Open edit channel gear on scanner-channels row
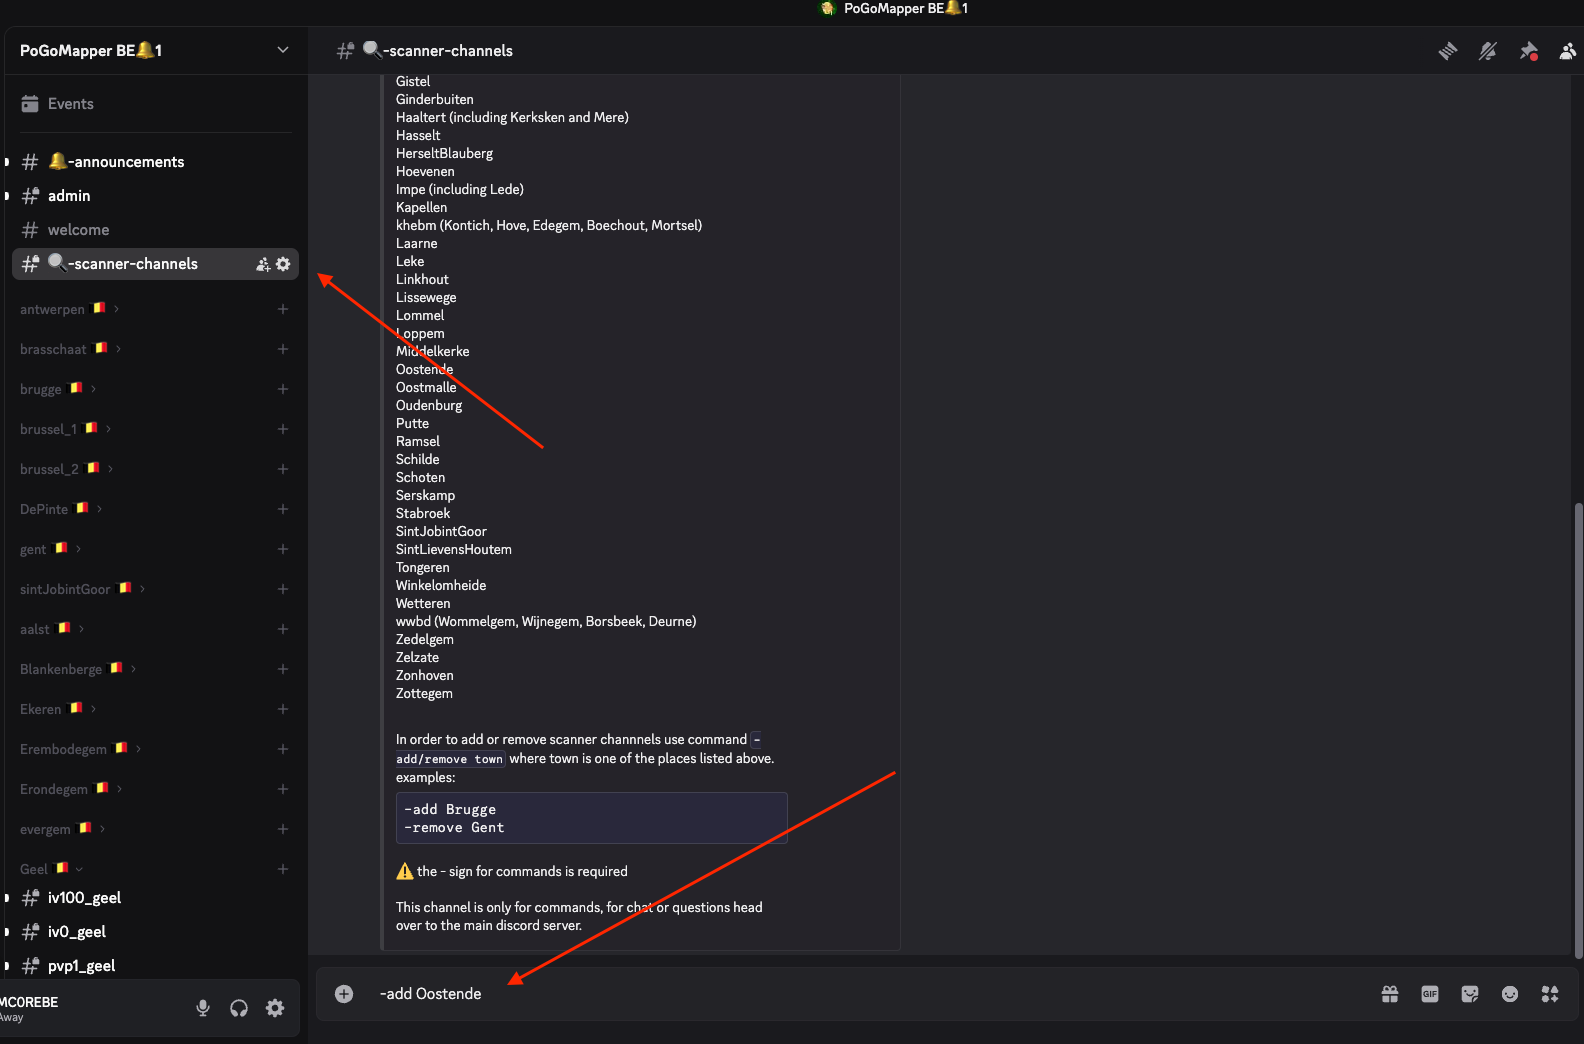1584x1044 pixels. pyautogui.click(x=283, y=264)
